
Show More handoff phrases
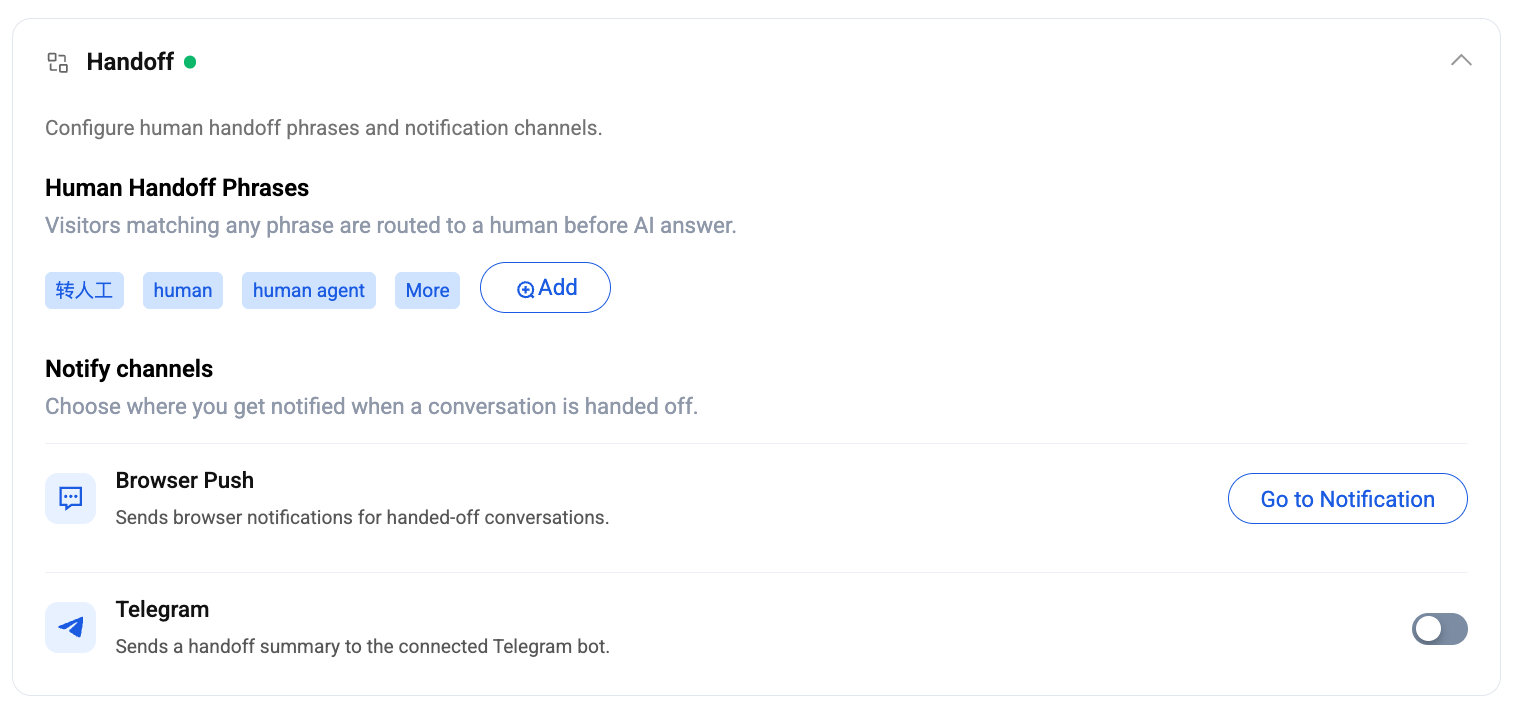(427, 290)
